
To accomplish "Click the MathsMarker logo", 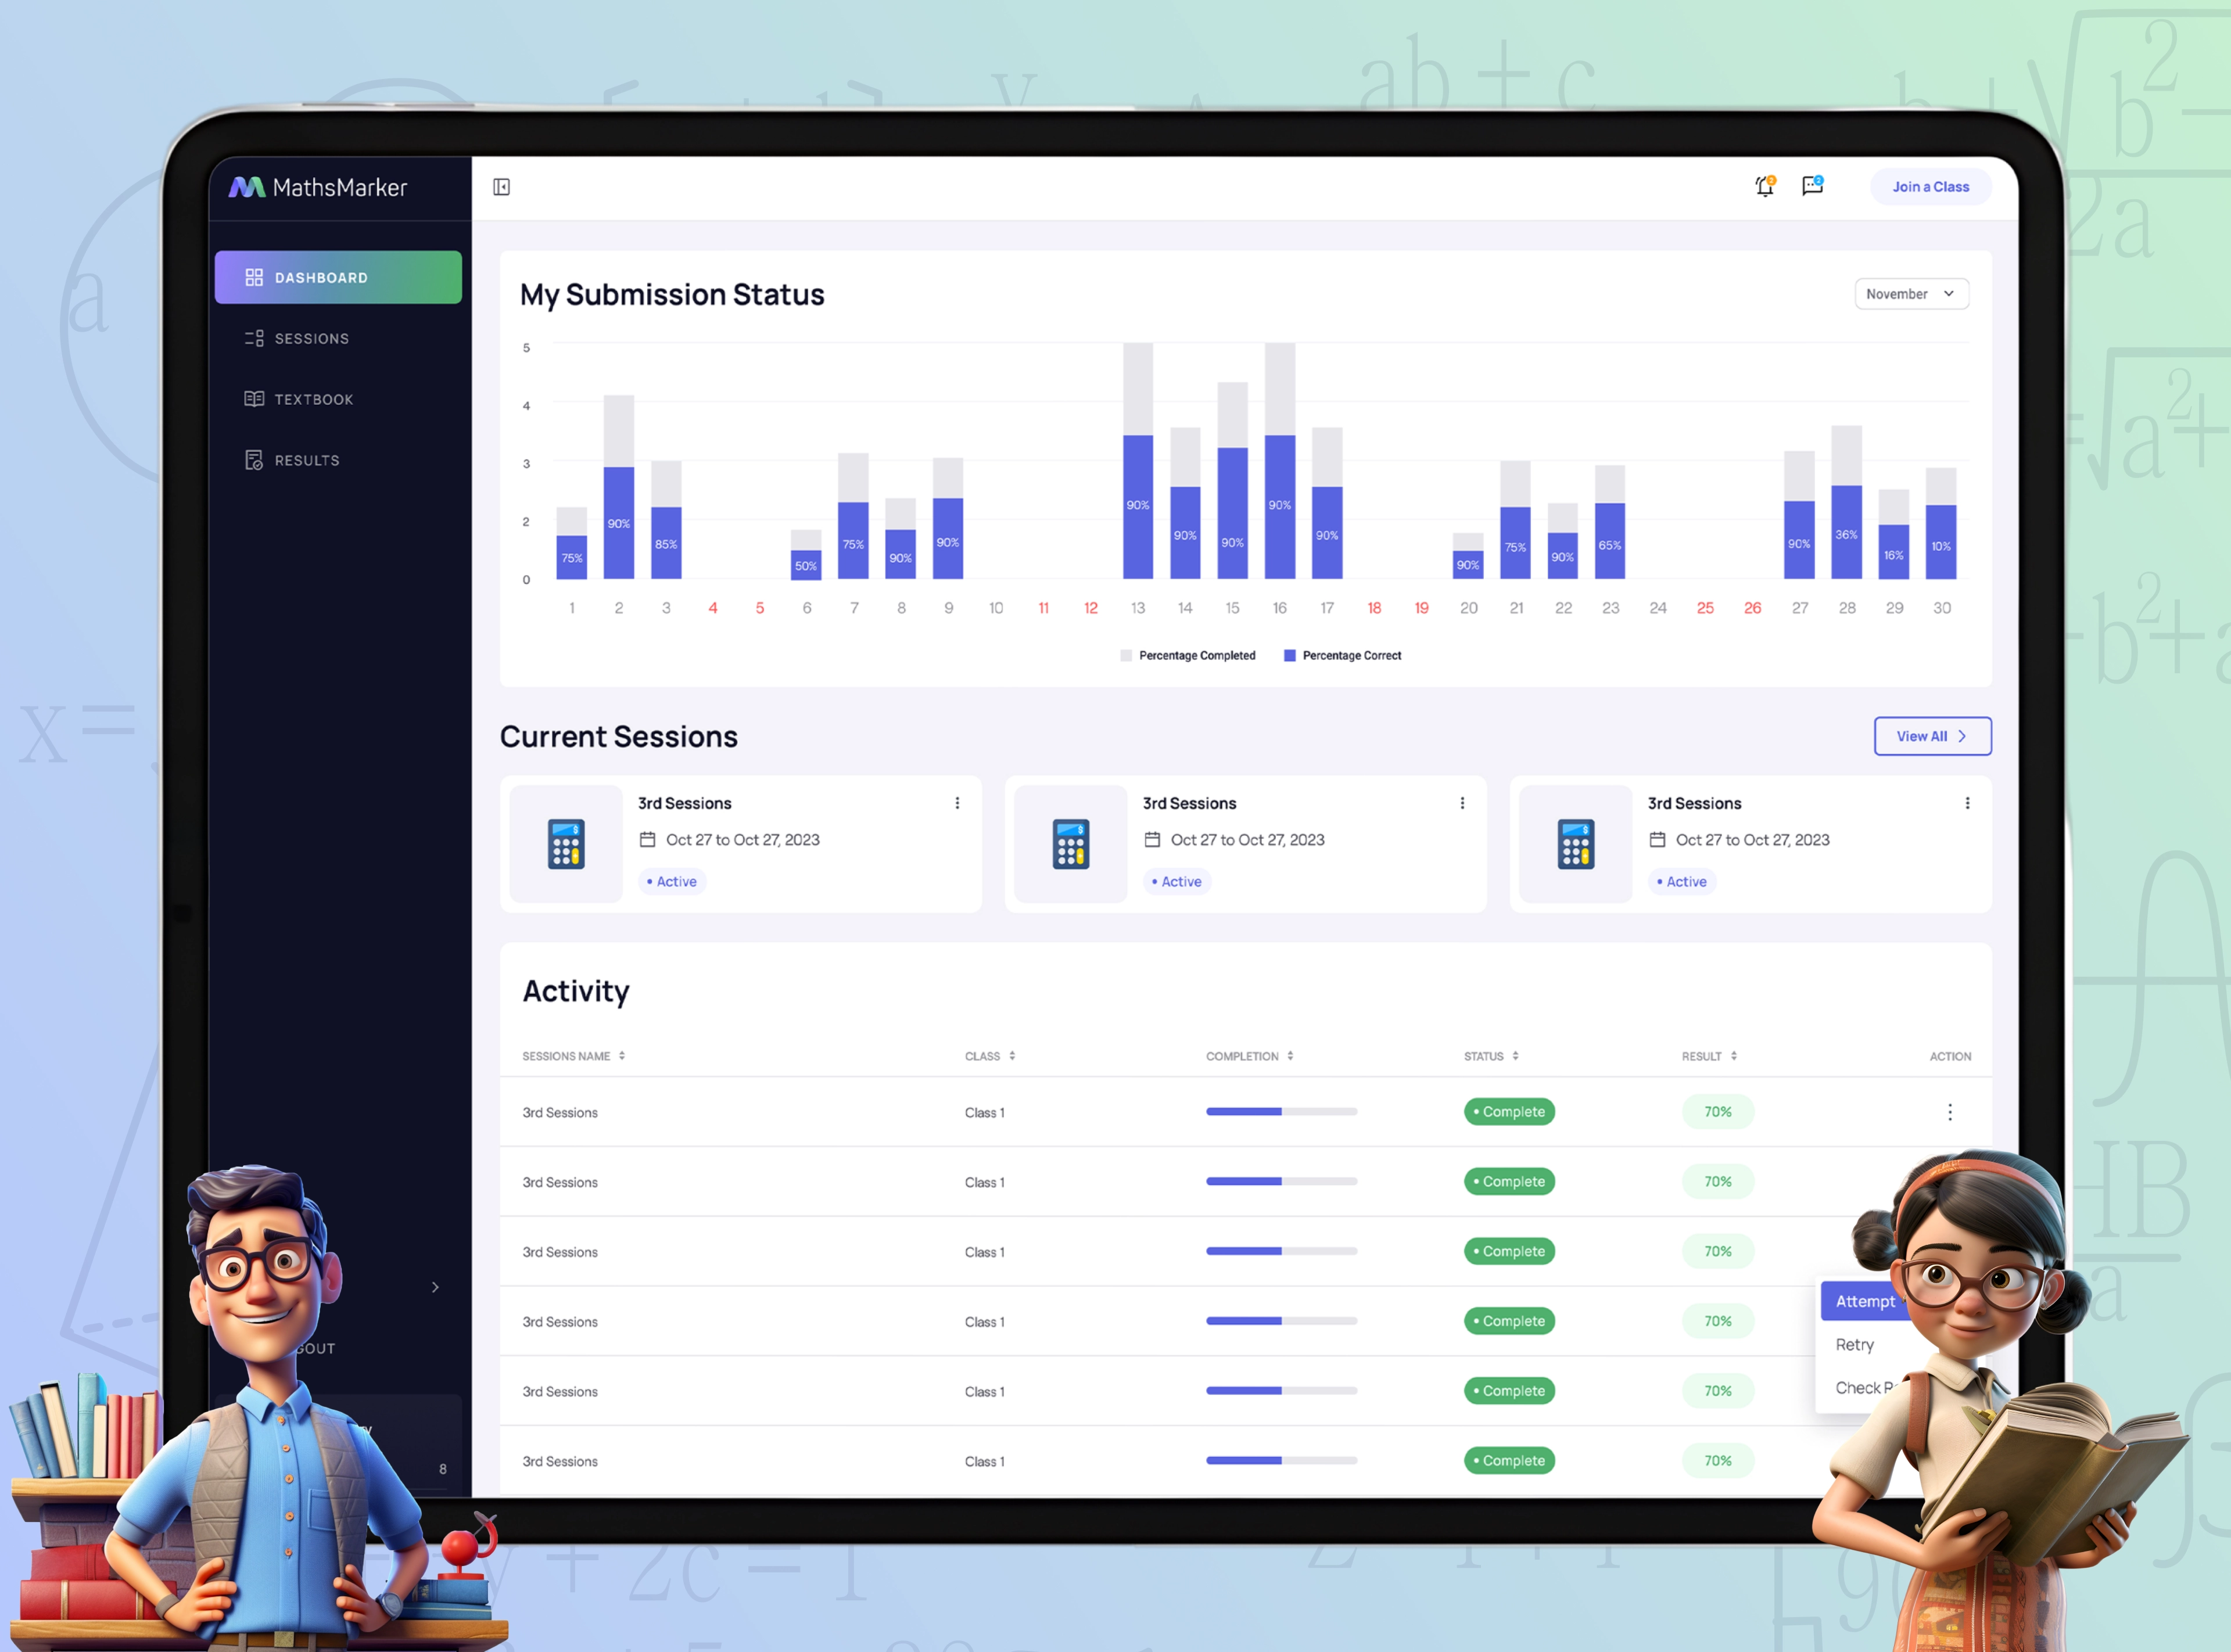I will pos(318,187).
